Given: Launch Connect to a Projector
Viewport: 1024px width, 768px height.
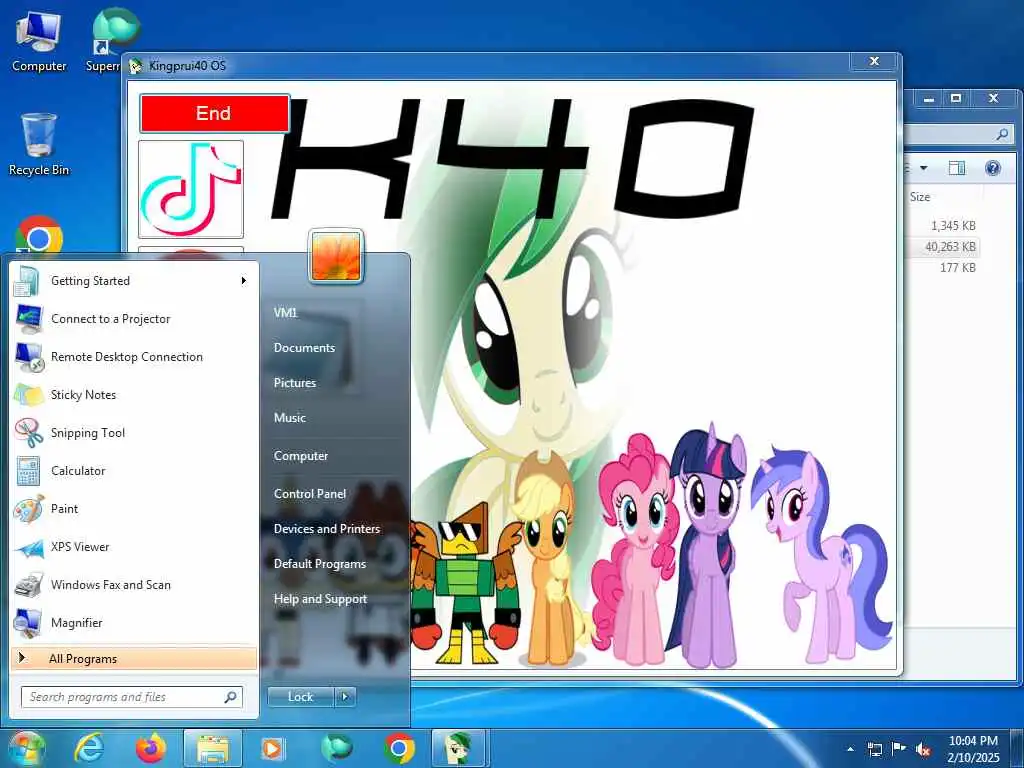Looking at the screenshot, I should (134, 319).
